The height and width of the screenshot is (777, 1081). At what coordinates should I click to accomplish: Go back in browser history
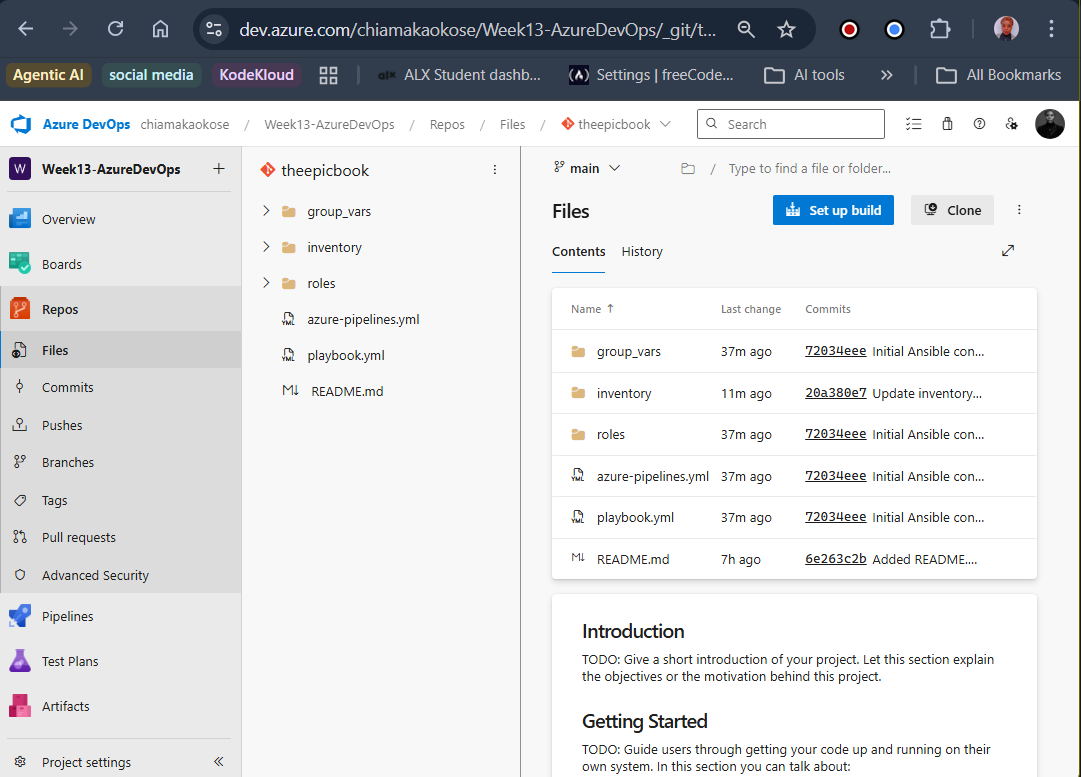click(x=26, y=29)
